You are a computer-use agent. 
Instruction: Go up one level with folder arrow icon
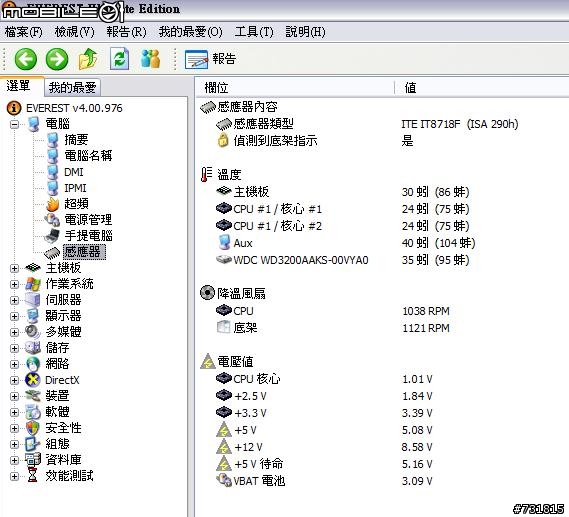coord(88,59)
